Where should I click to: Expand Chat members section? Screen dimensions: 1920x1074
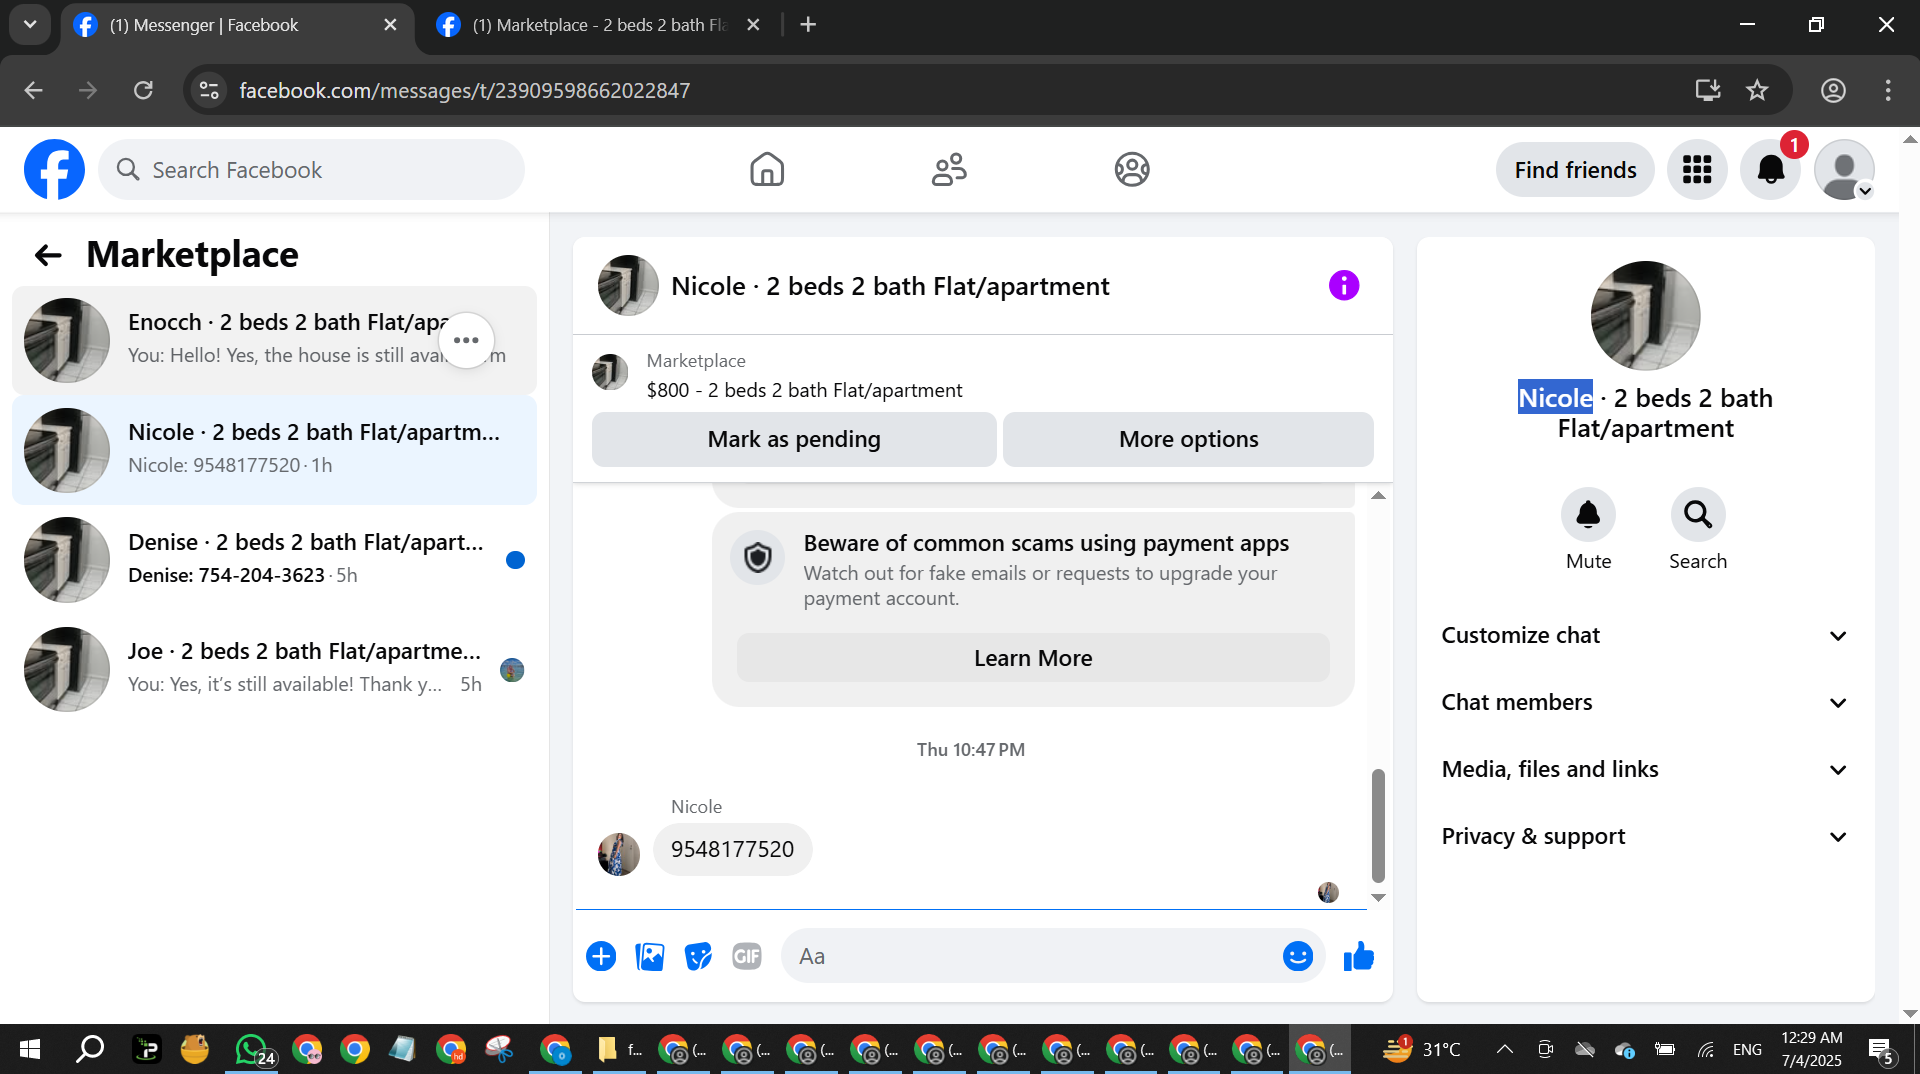coord(1645,702)
